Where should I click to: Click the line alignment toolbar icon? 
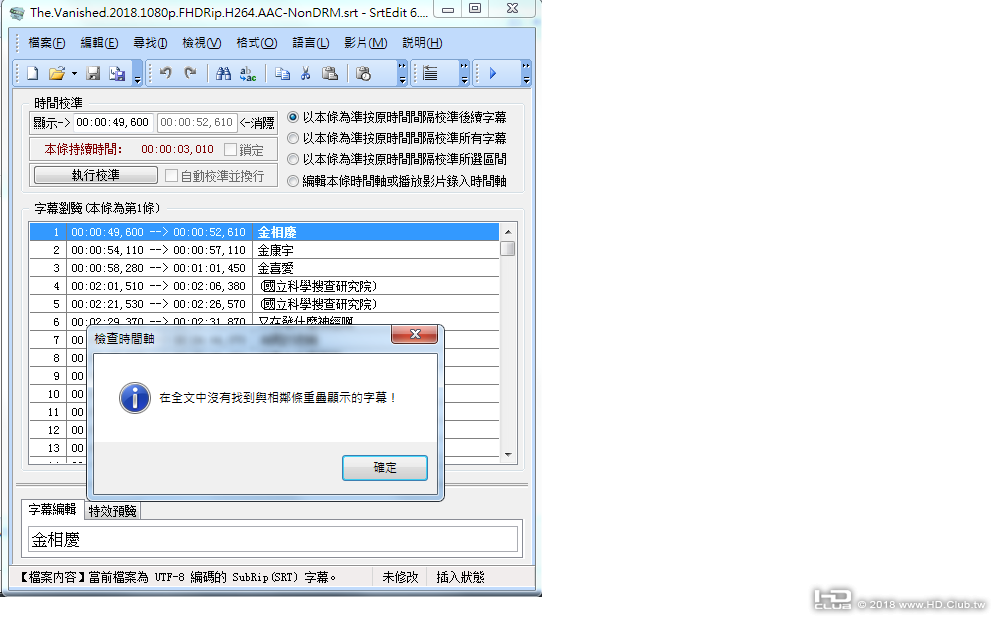[430, 74]
